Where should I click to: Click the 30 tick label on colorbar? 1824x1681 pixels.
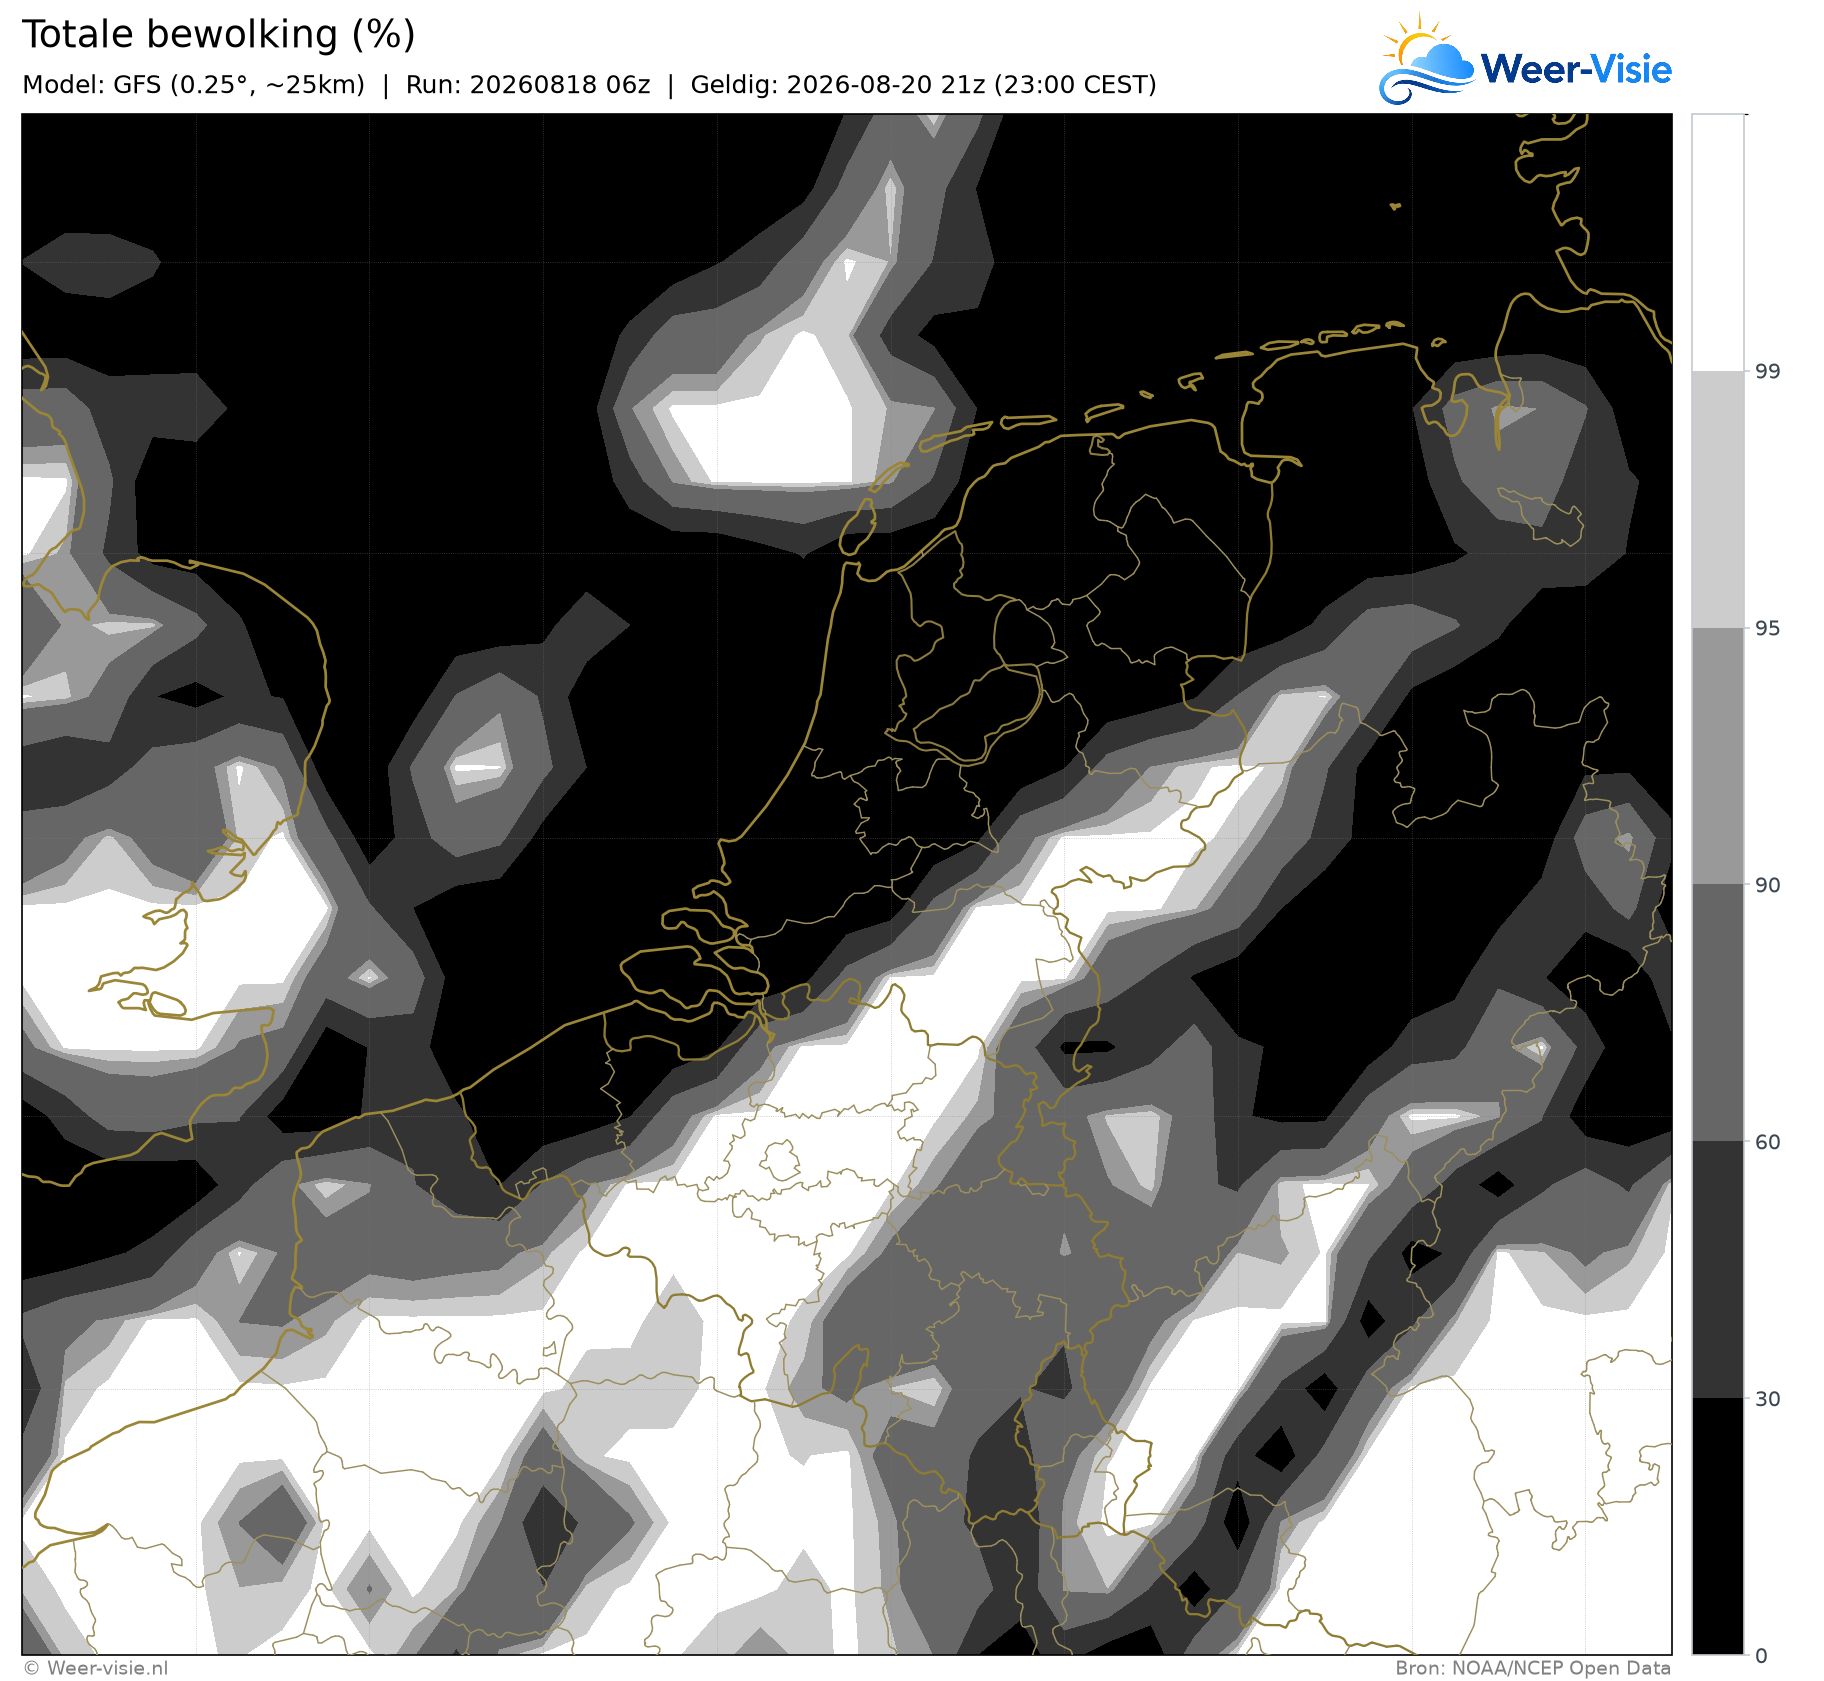coord(1768,1398)
